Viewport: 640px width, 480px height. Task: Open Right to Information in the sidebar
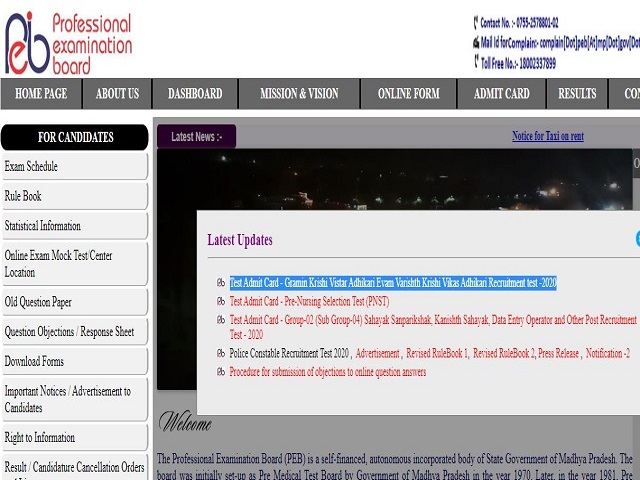(x=75, y=438)
